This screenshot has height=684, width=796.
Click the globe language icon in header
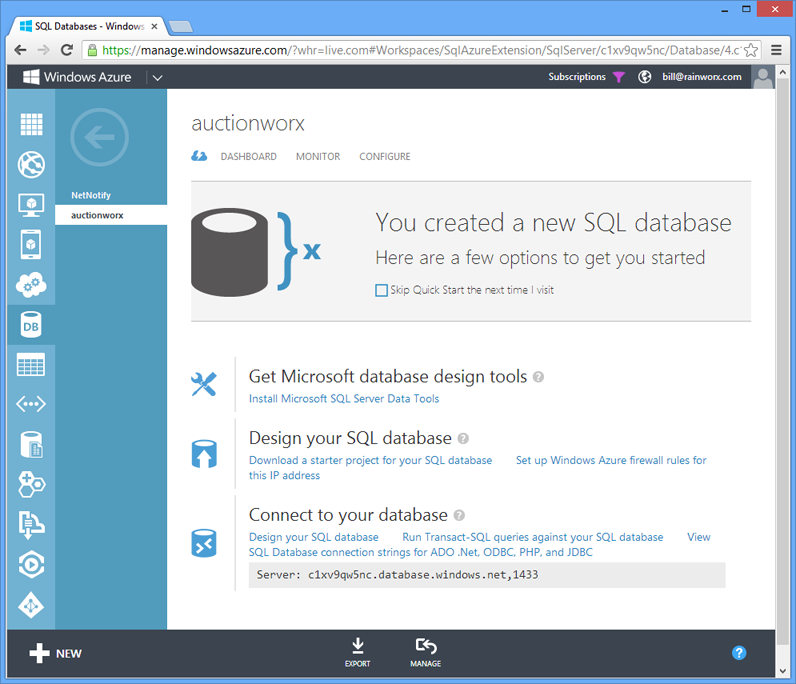point(644,77)
